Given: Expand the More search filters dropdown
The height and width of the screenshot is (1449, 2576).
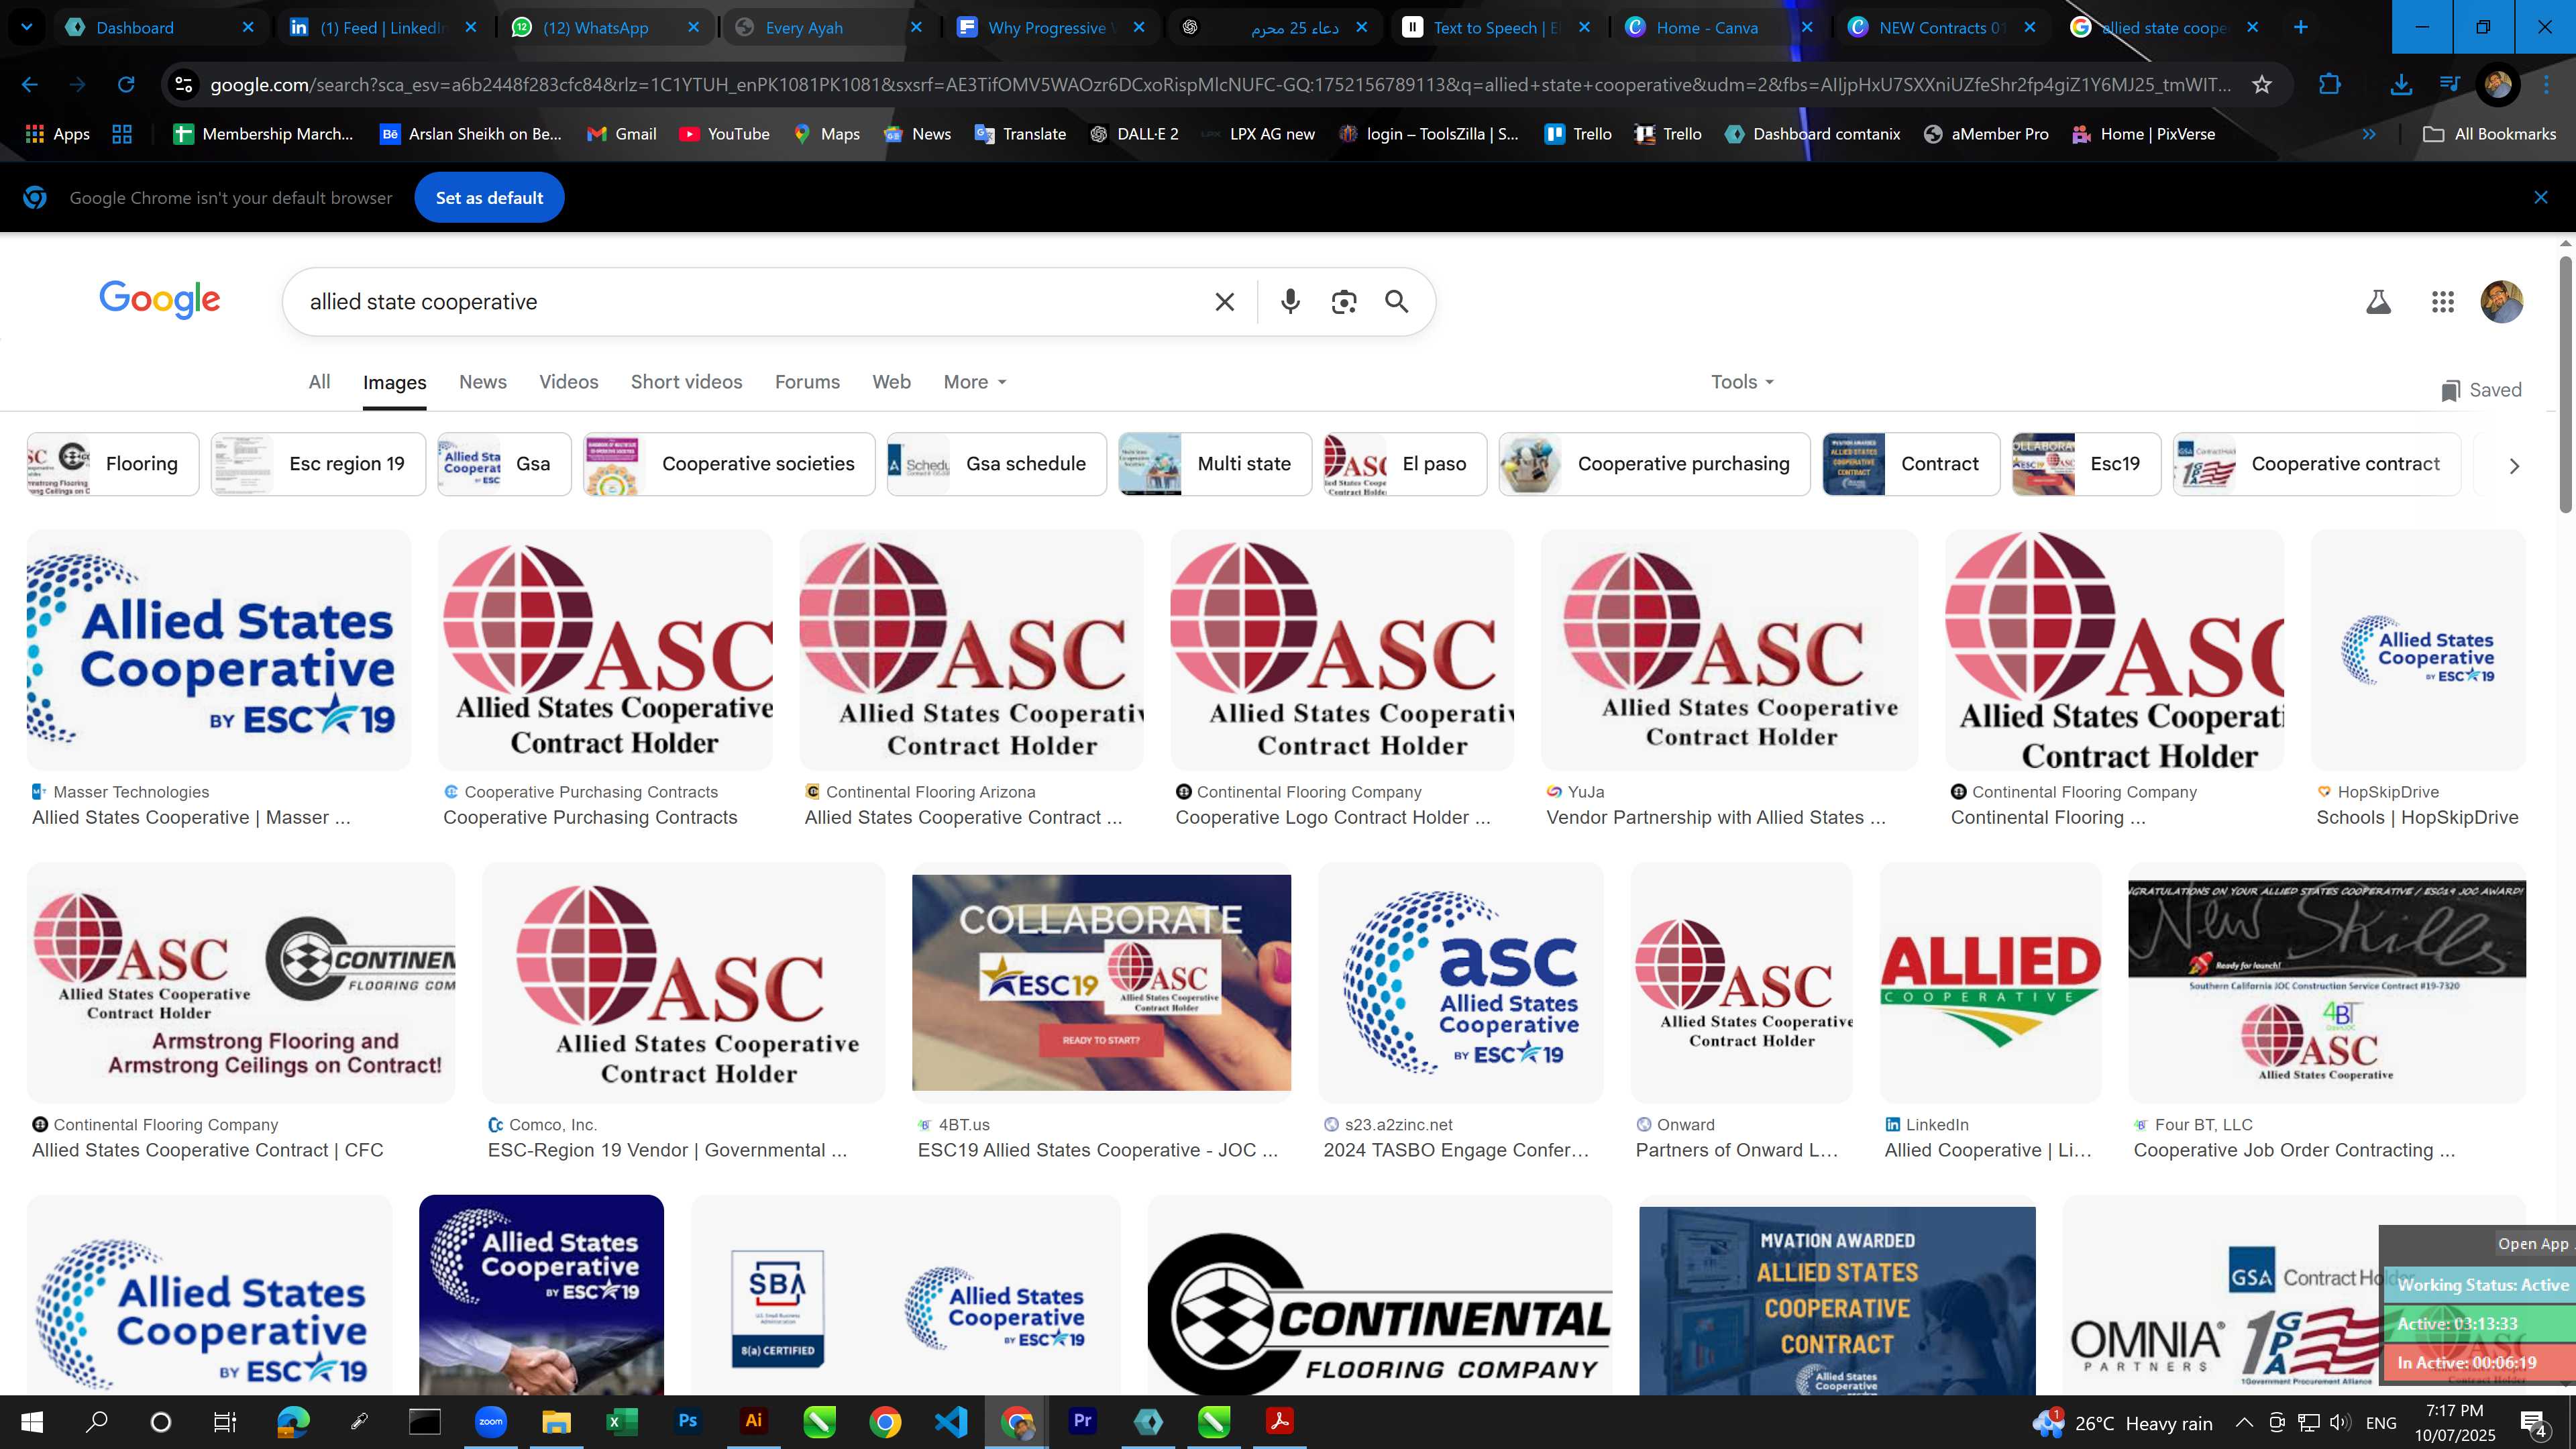Looking at the screenshot, I should click(x=975, y=382).
